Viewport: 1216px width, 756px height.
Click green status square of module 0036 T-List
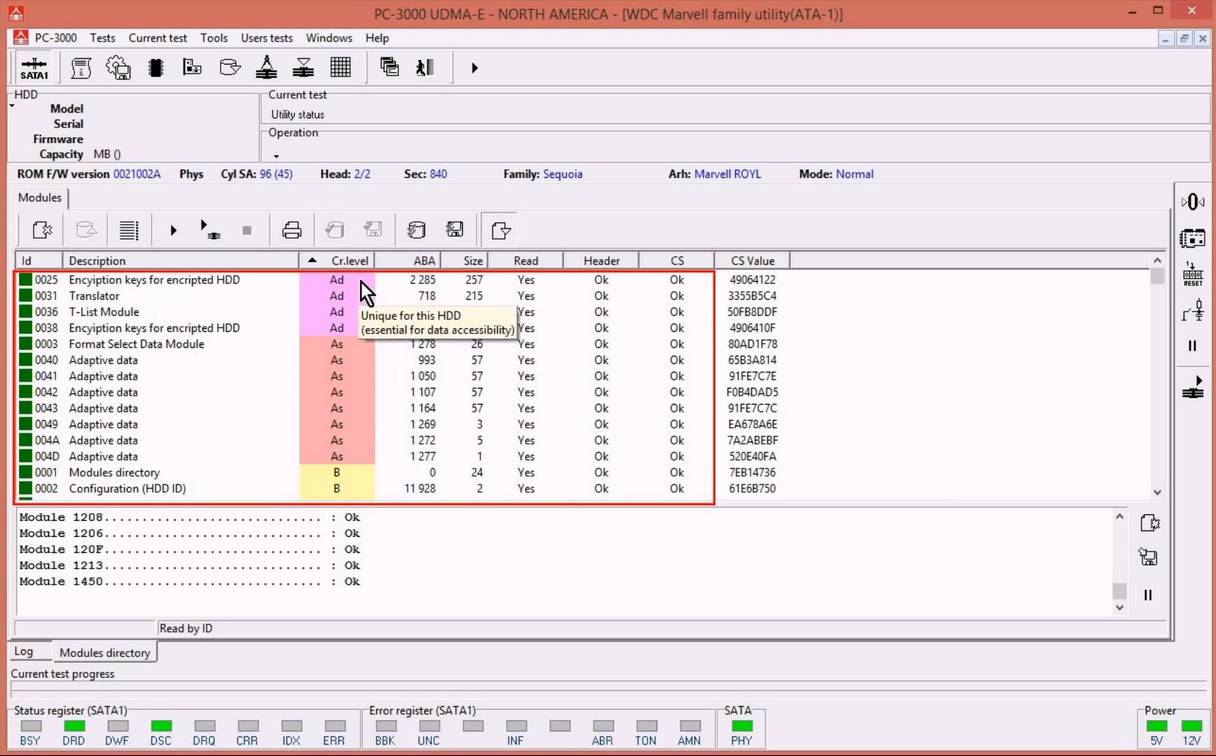(25, 312)
